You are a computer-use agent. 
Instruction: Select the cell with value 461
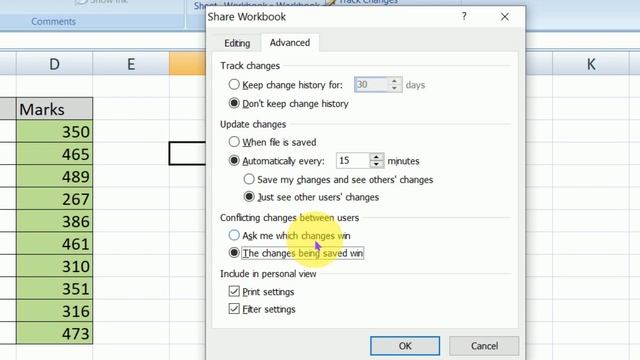54,244
